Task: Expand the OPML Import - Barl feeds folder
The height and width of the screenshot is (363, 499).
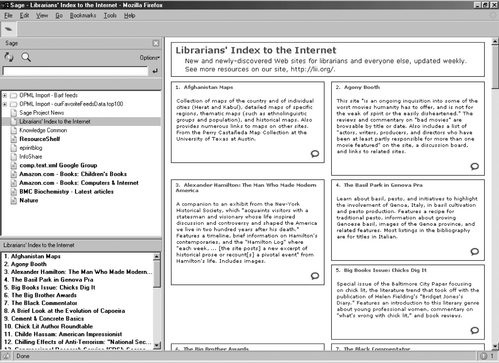Action: [x=5, y=95]
